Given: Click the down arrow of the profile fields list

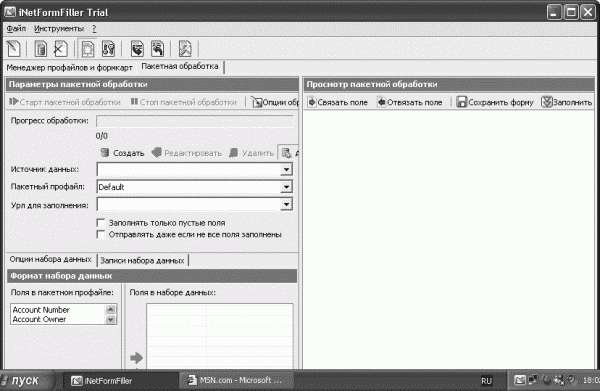Looking at the screenshot, I should coord(111,319).
